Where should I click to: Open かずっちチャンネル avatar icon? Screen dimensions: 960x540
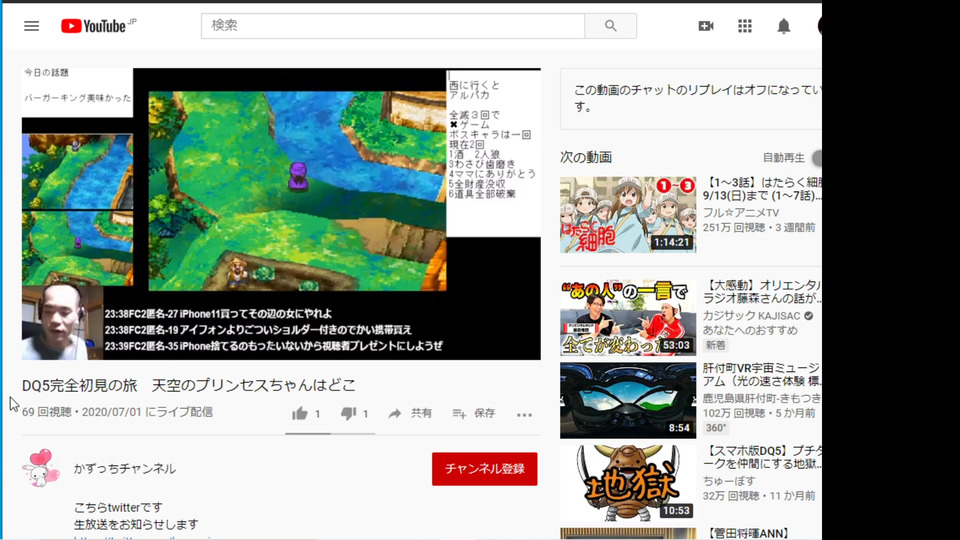[x=41, y=468]
